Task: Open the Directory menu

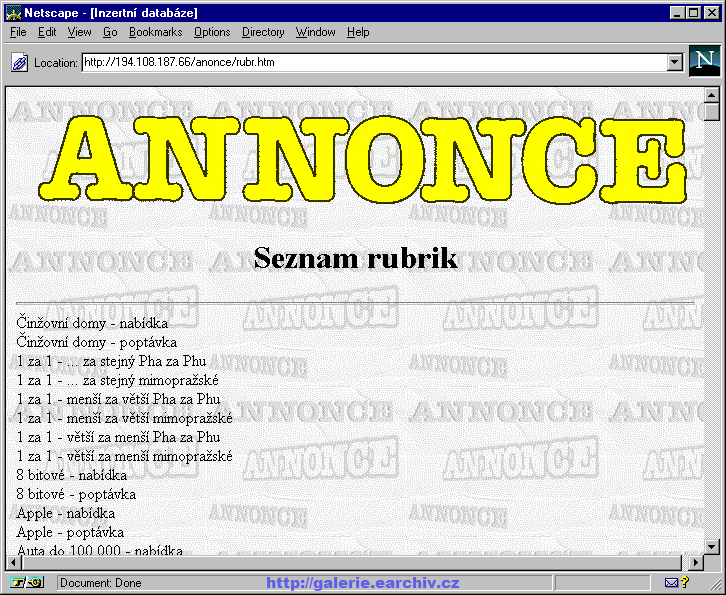Action: (263, 32)
